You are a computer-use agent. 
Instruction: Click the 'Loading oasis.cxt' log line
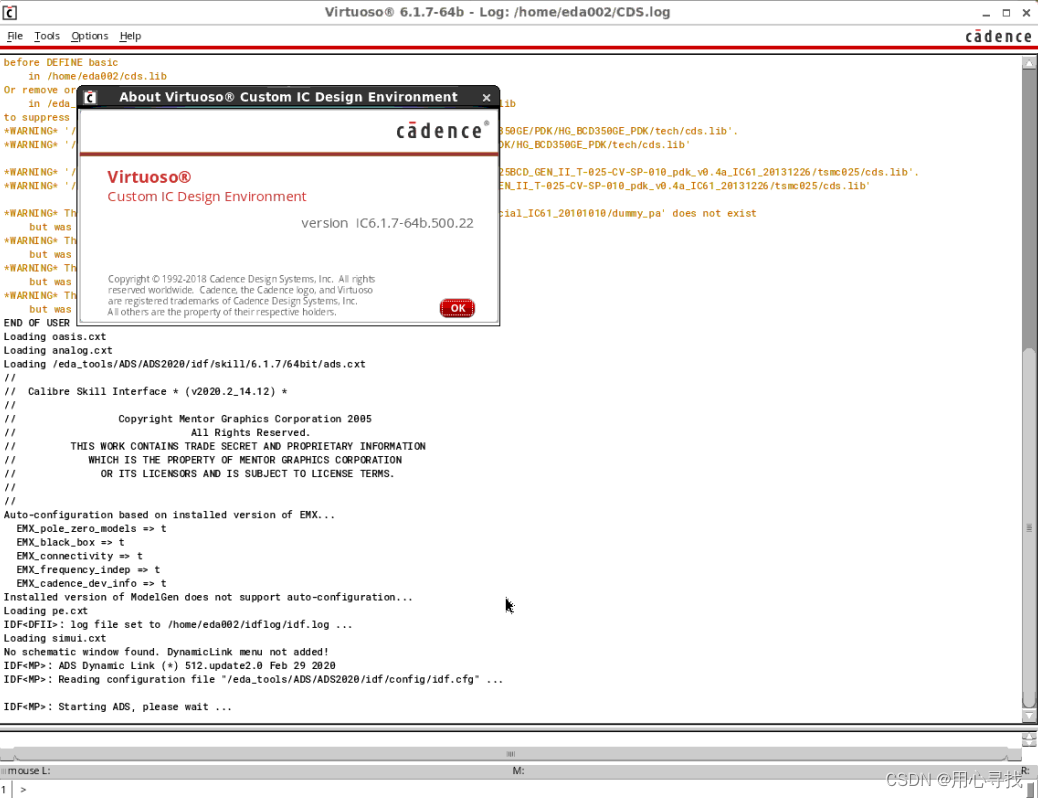pyautogui.click(x=55, y=336)
